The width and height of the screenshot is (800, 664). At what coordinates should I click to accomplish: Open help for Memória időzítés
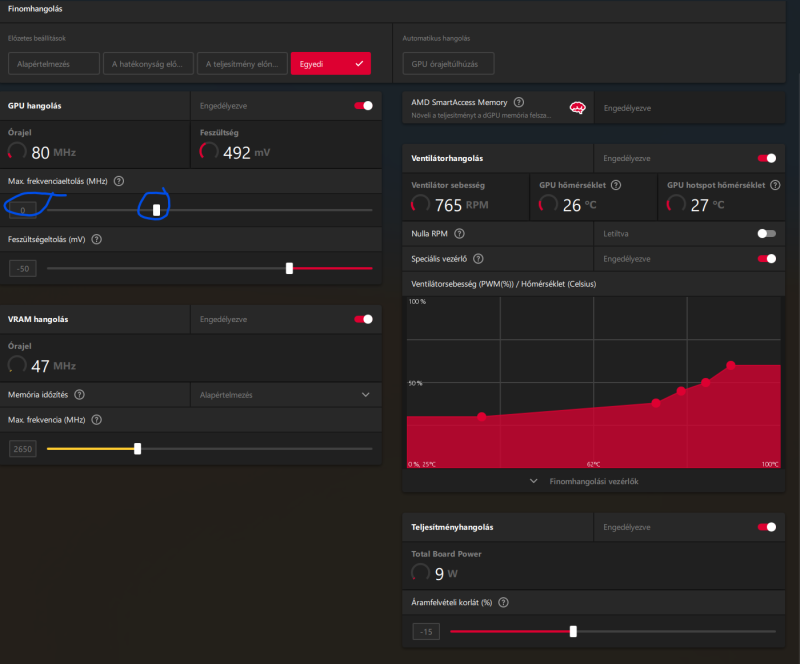pyautogui.click(x=80, y=395)
